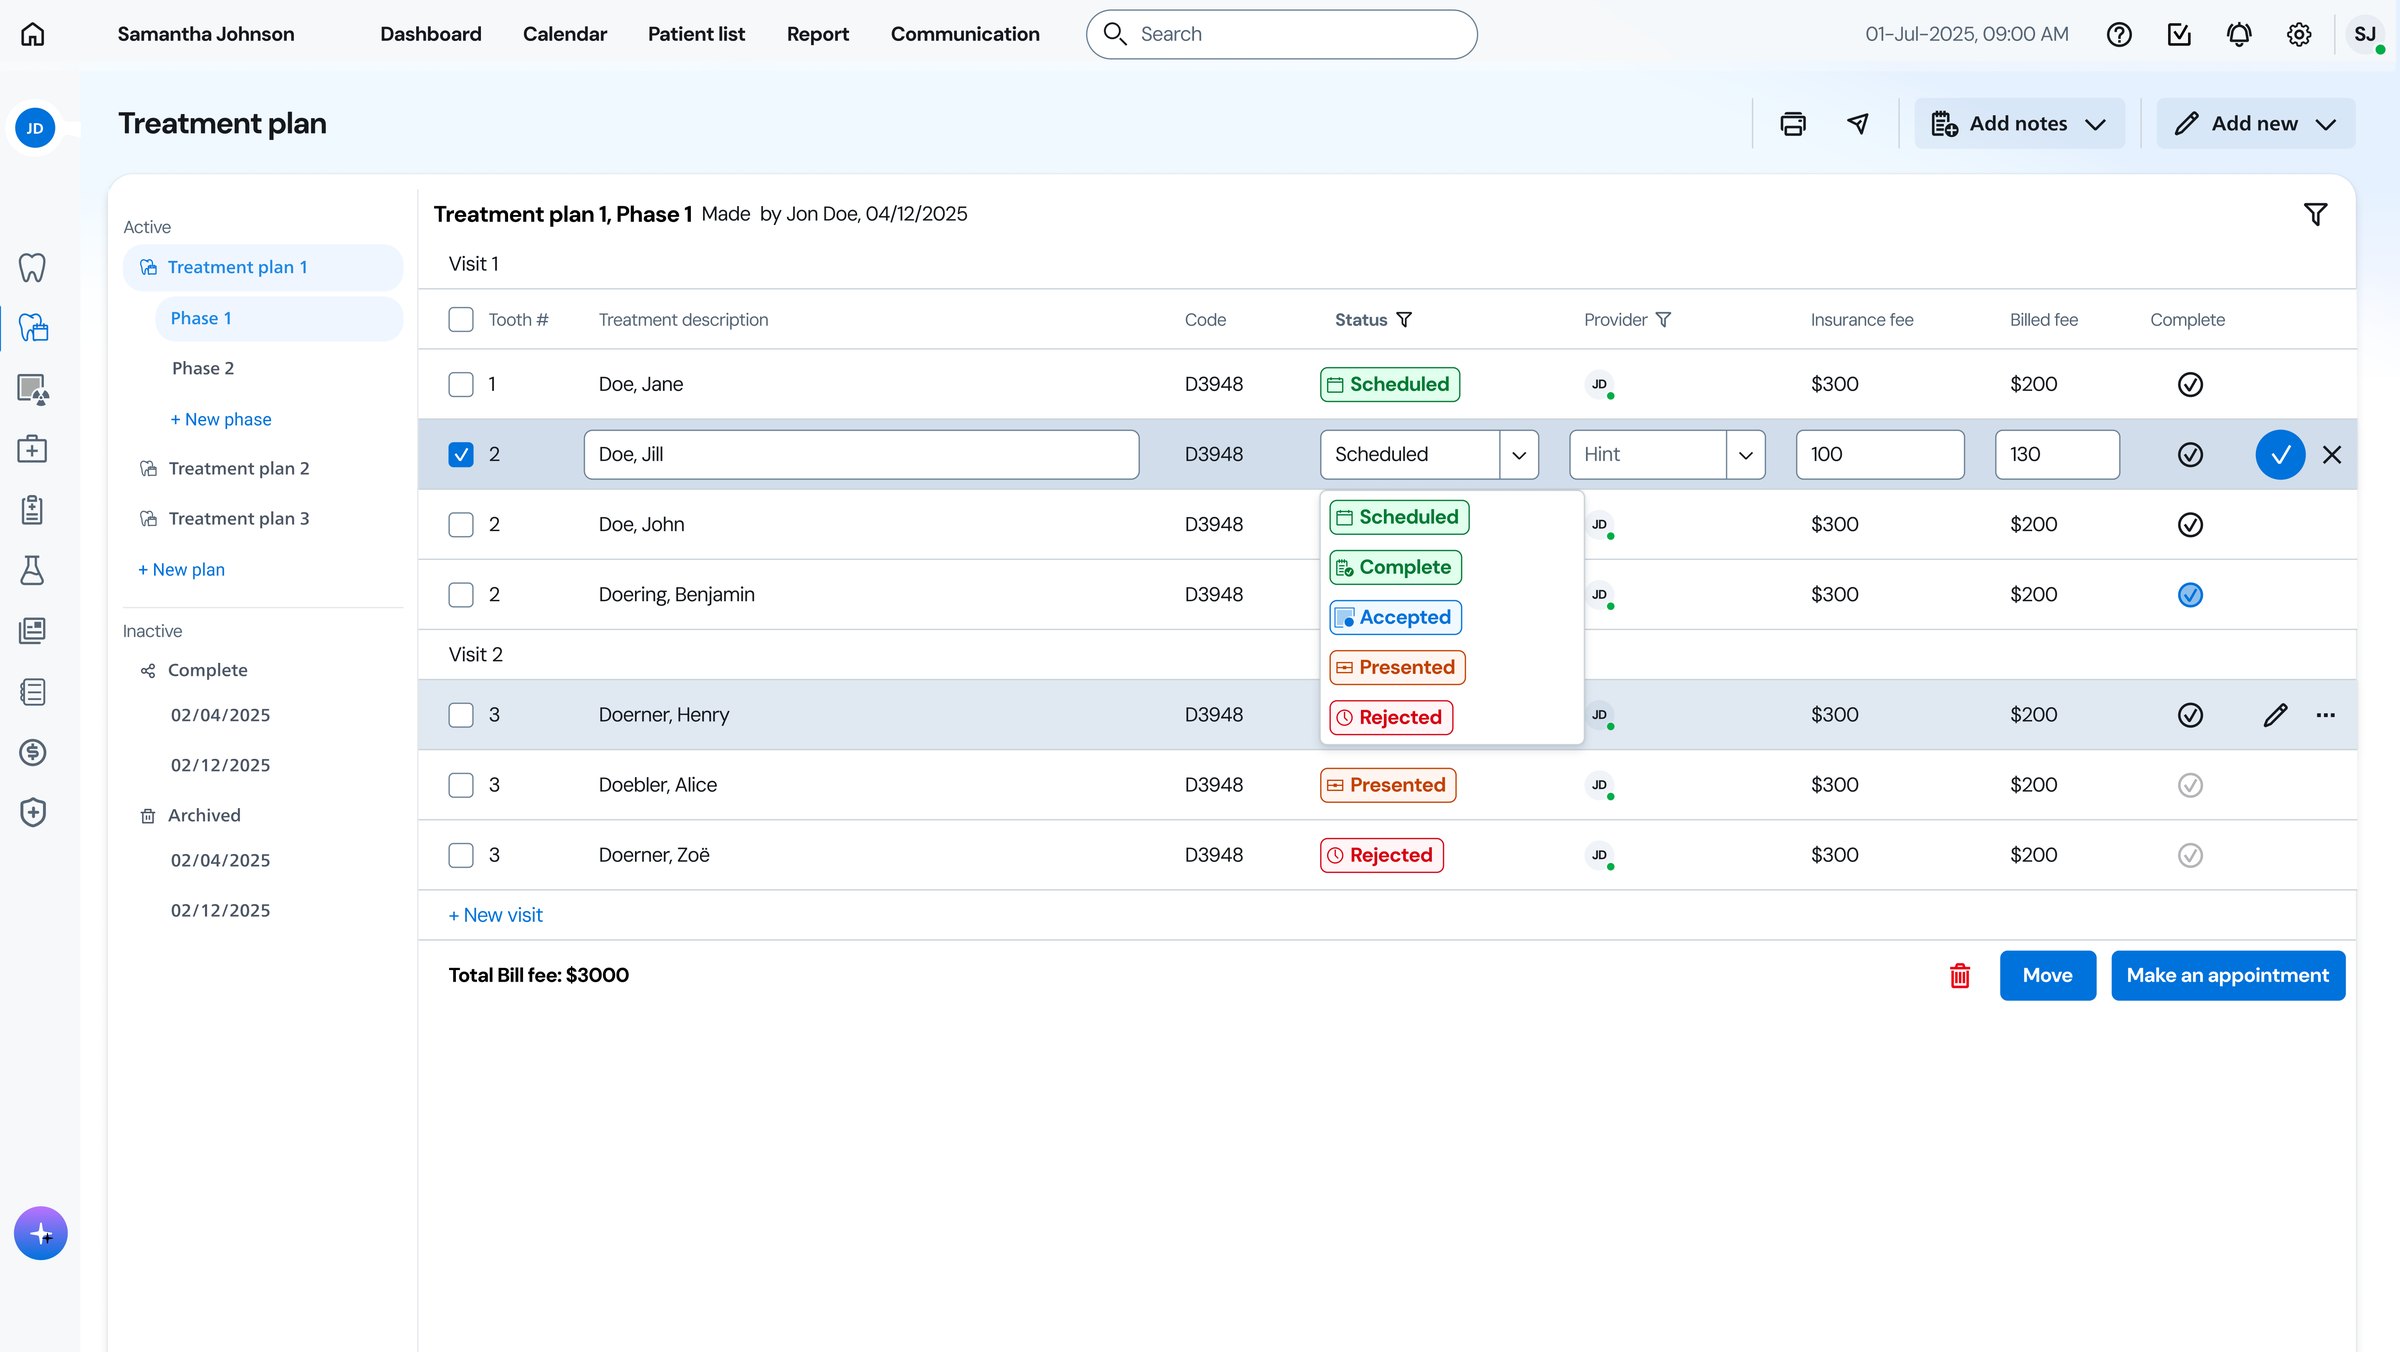Click the red trash delete icon
2400x1352 pixels.
tap(1960, 975)
